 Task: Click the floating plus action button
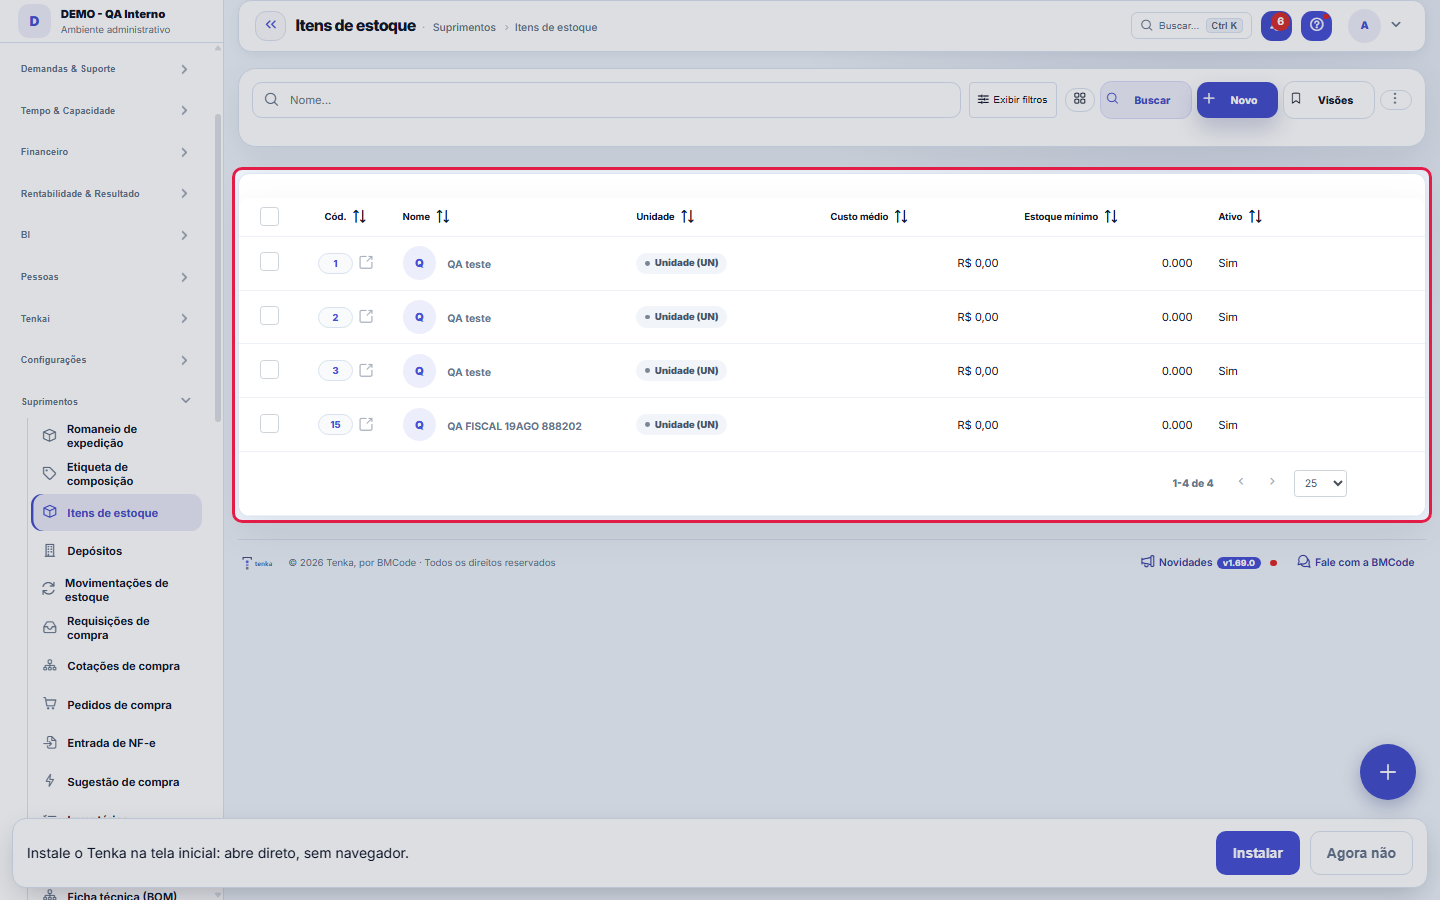click(x=1388, y=772)
